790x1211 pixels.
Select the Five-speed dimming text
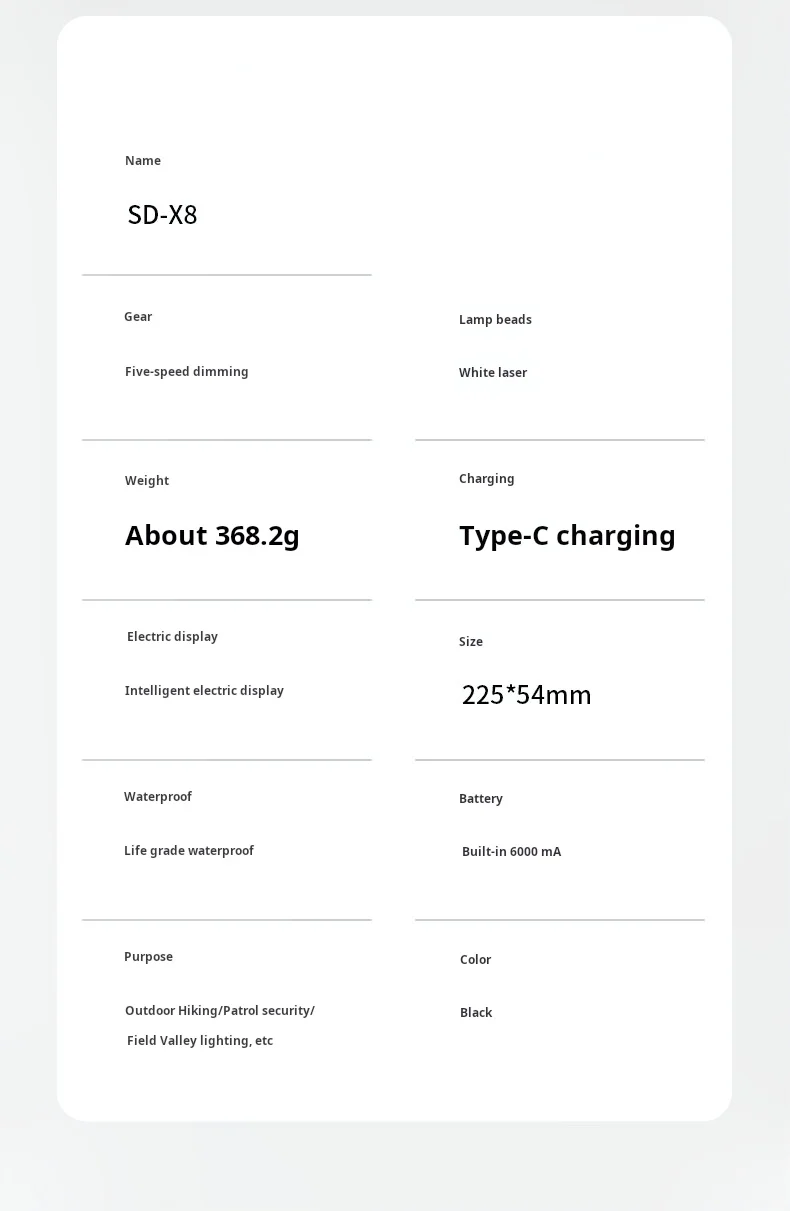tap(187, 372)
